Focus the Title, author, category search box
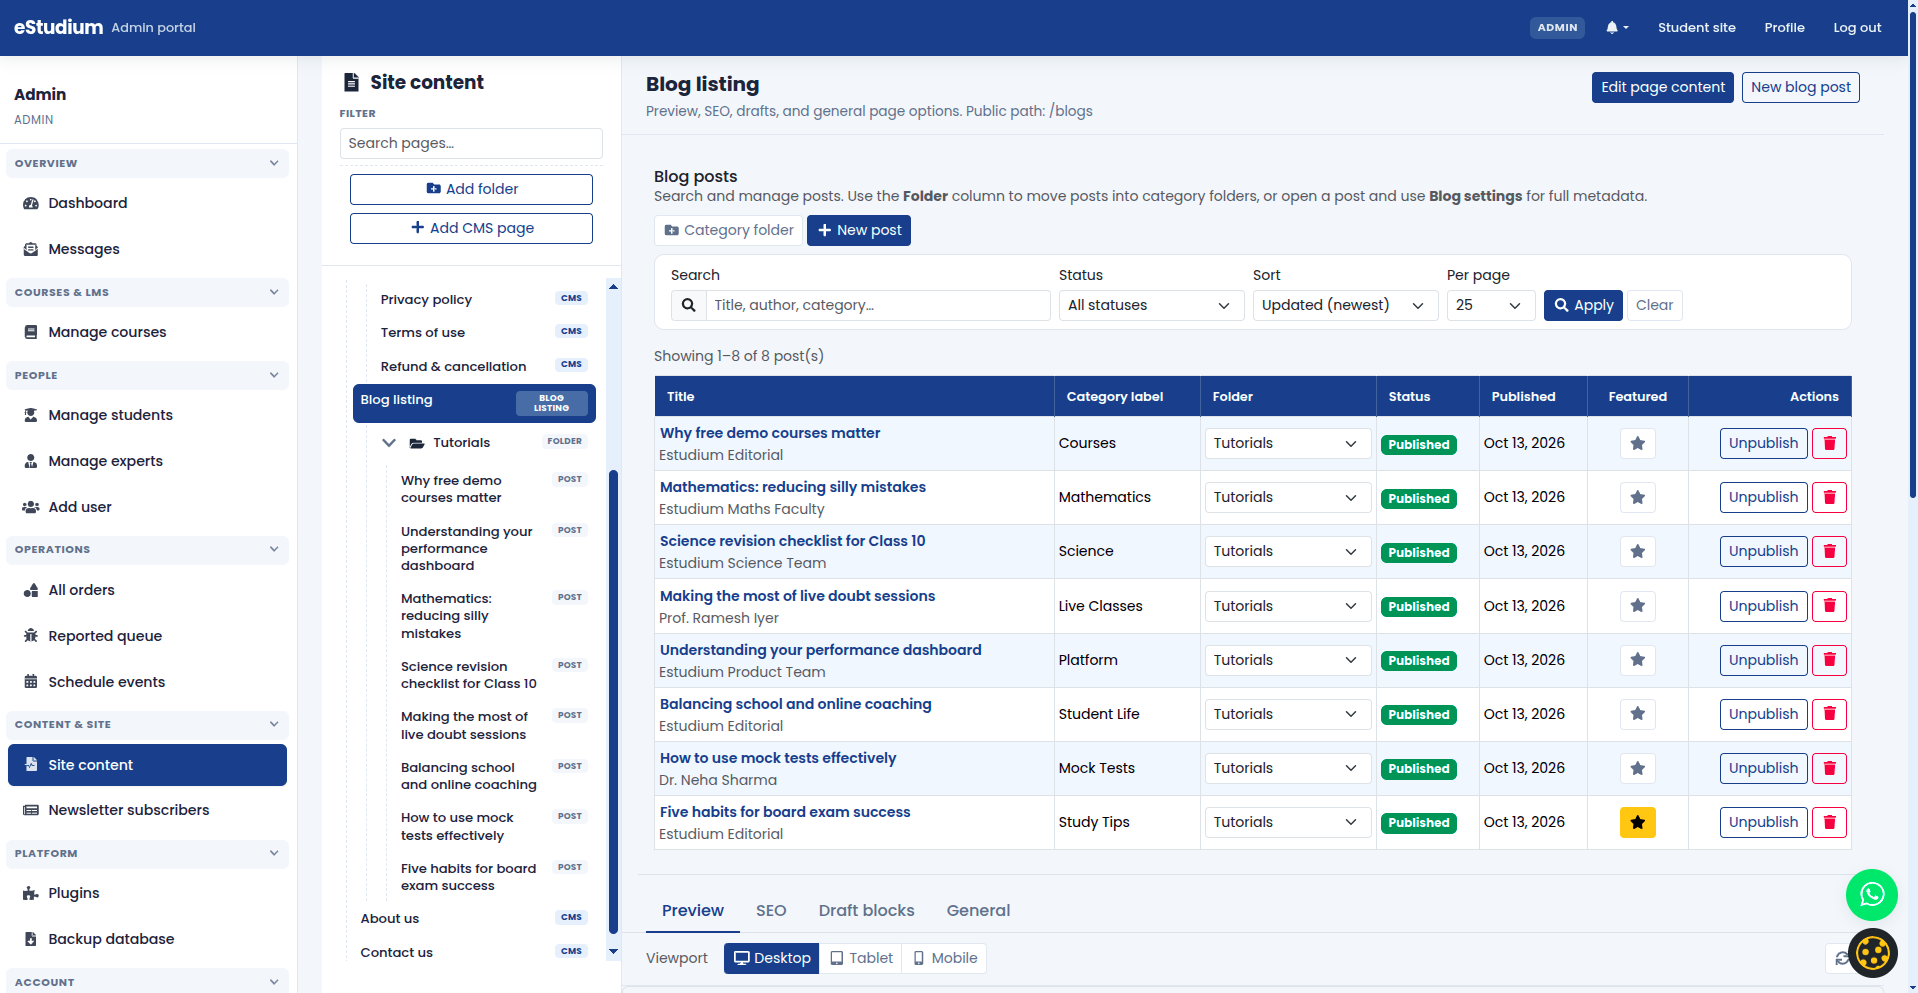This screenshot has width=1918, height=993. click(878, 305)
